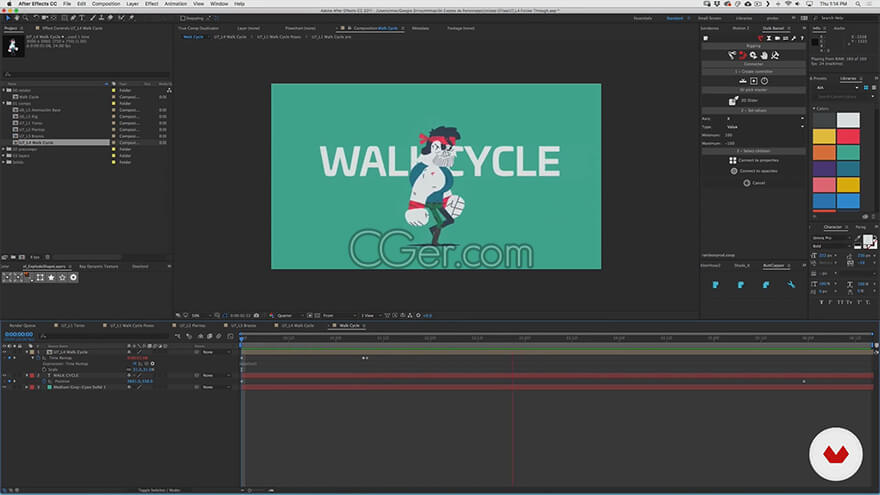Click the Libraries list view icon

(874, 88)
